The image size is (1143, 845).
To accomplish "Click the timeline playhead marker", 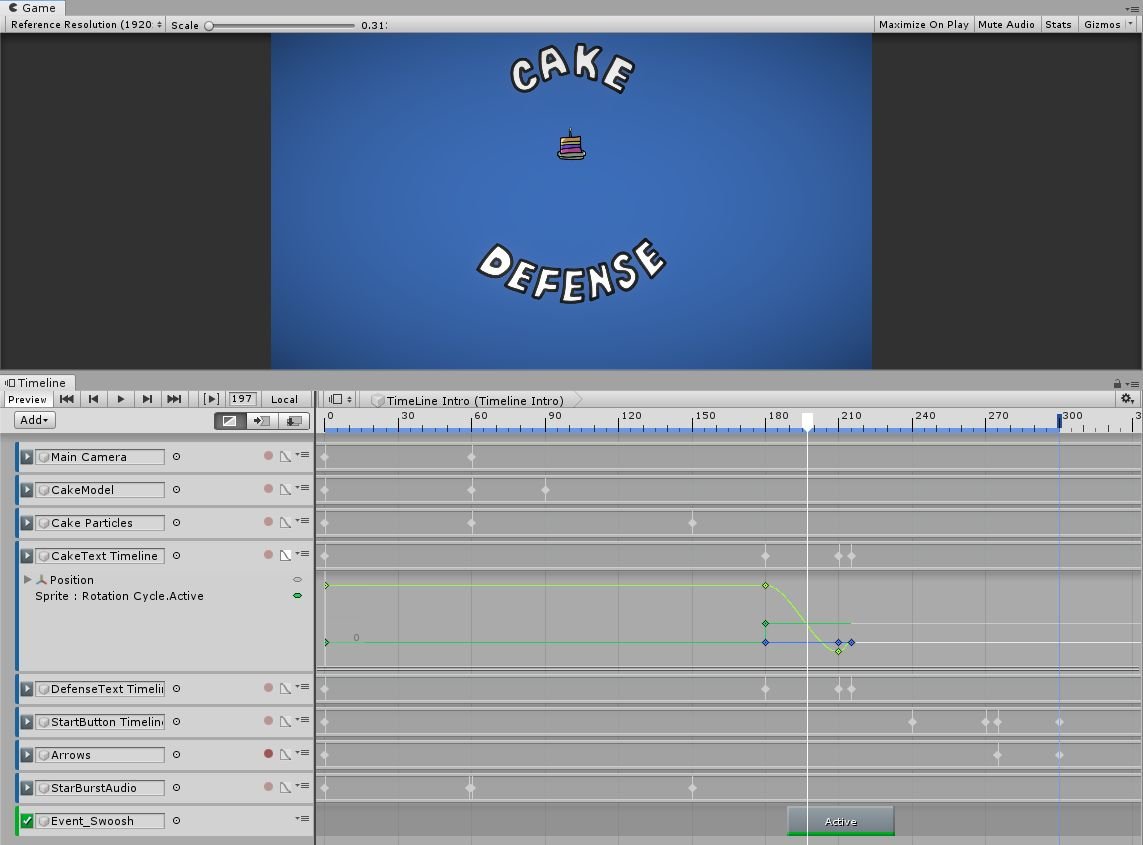I will tap(807, 421).
